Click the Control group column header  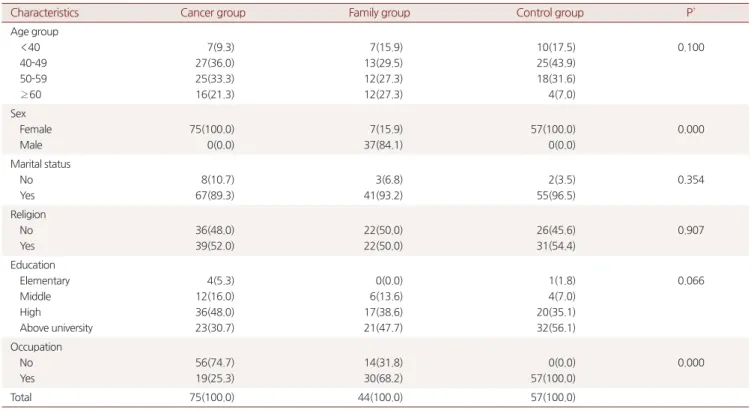tap(550, 13)
